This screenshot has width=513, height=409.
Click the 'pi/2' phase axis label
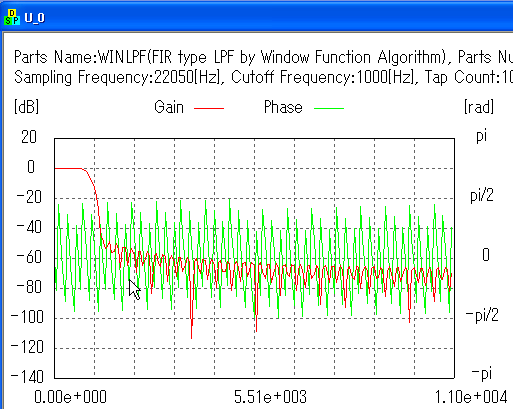[x=482, y=195]
